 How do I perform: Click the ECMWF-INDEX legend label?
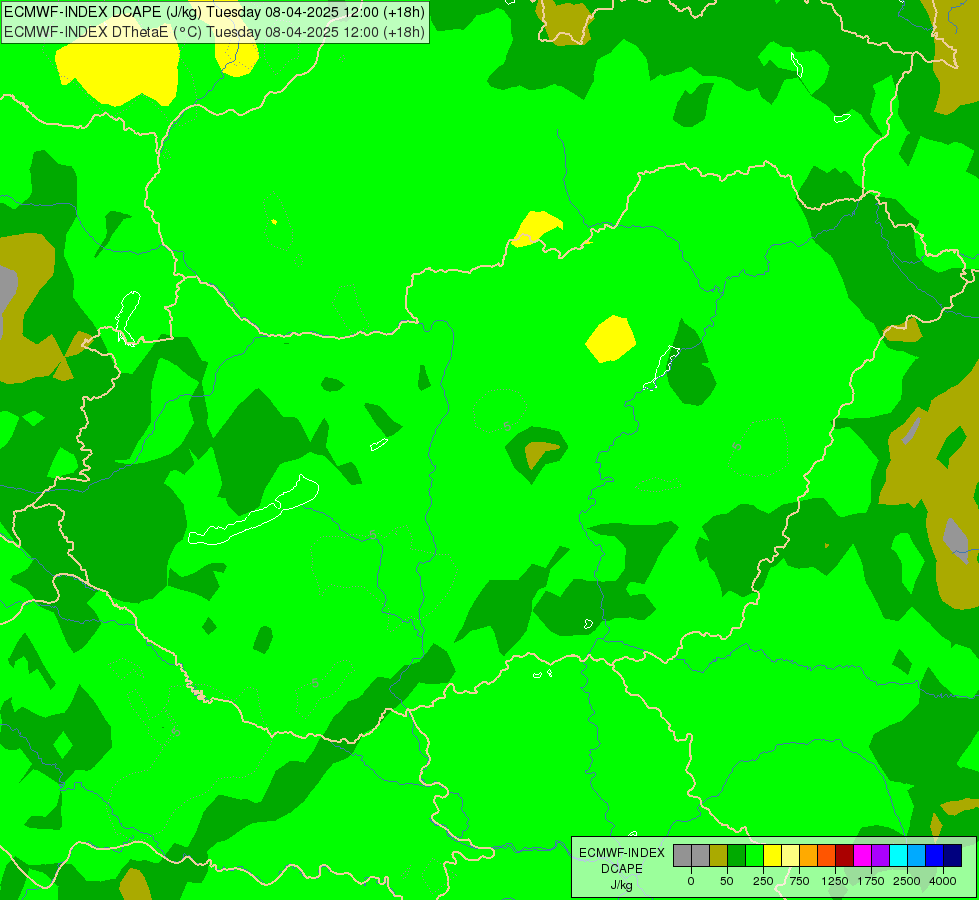(622, 853)
